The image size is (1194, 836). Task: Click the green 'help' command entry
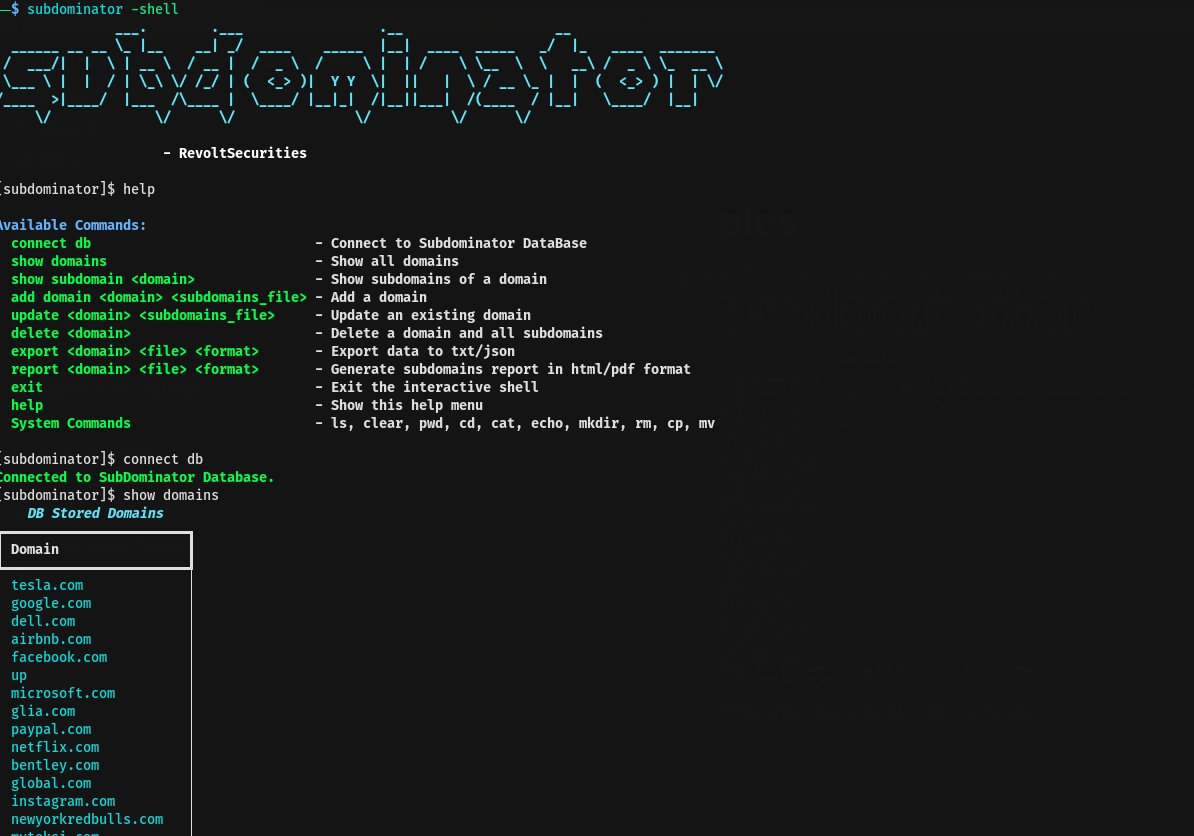[27, 405]
